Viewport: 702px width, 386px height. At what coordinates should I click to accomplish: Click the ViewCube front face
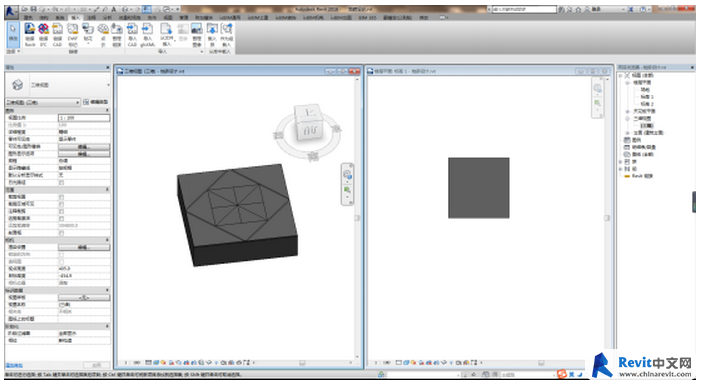pos(309,130)
